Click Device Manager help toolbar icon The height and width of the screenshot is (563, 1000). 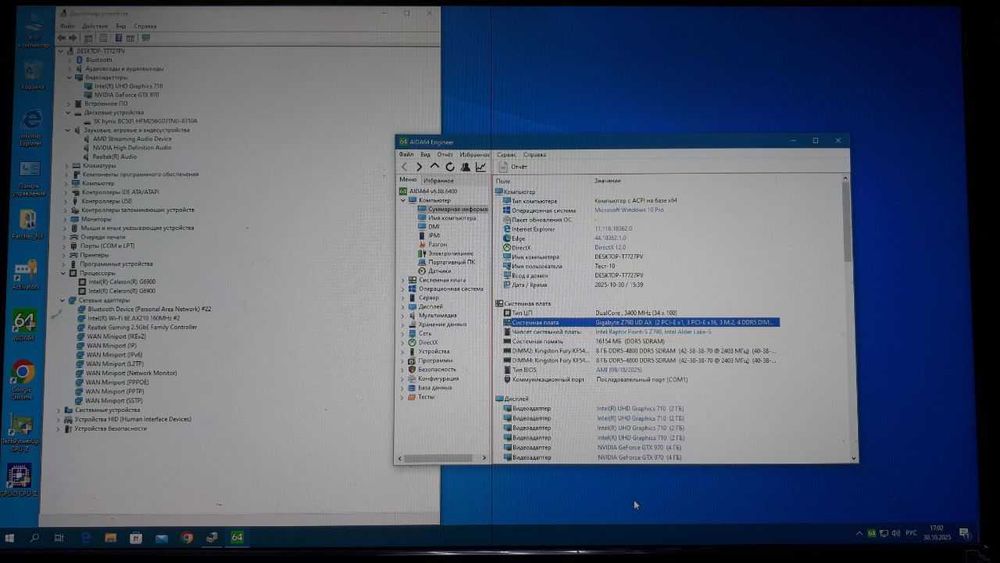[x=119, y=38]
